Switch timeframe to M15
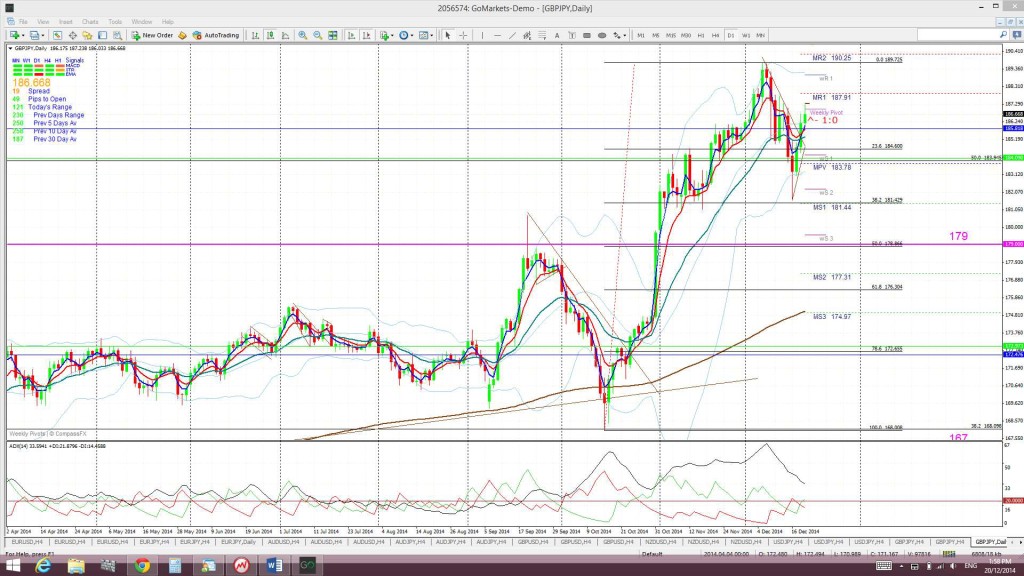The image size is (1024, 576). 671,35
